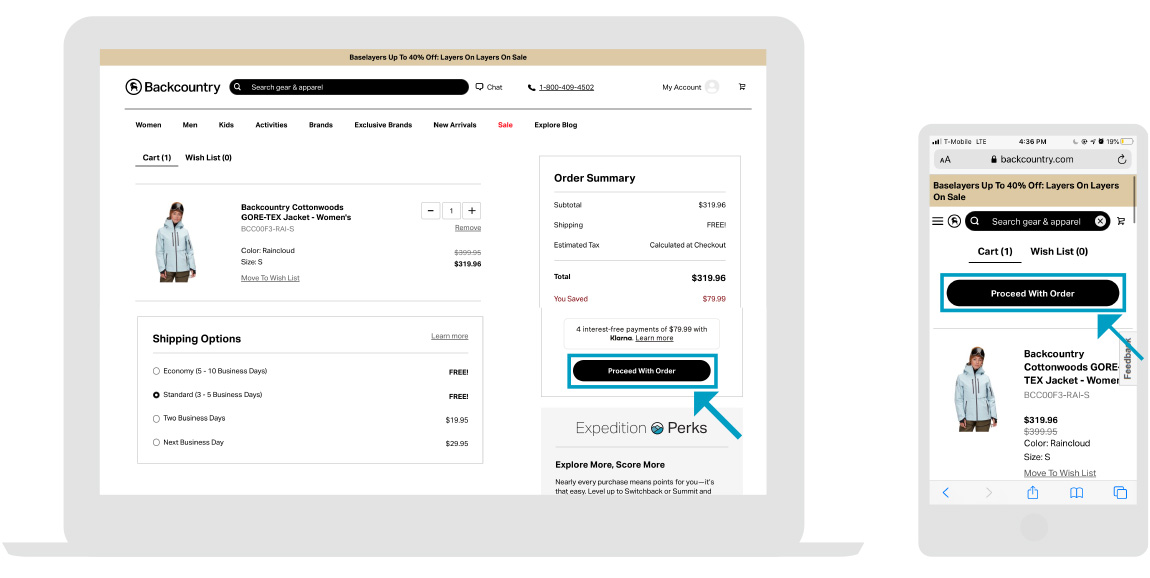Open cart icon on phone header
The width and height of the screenshot is (1150, 578).
point(1121,221)
